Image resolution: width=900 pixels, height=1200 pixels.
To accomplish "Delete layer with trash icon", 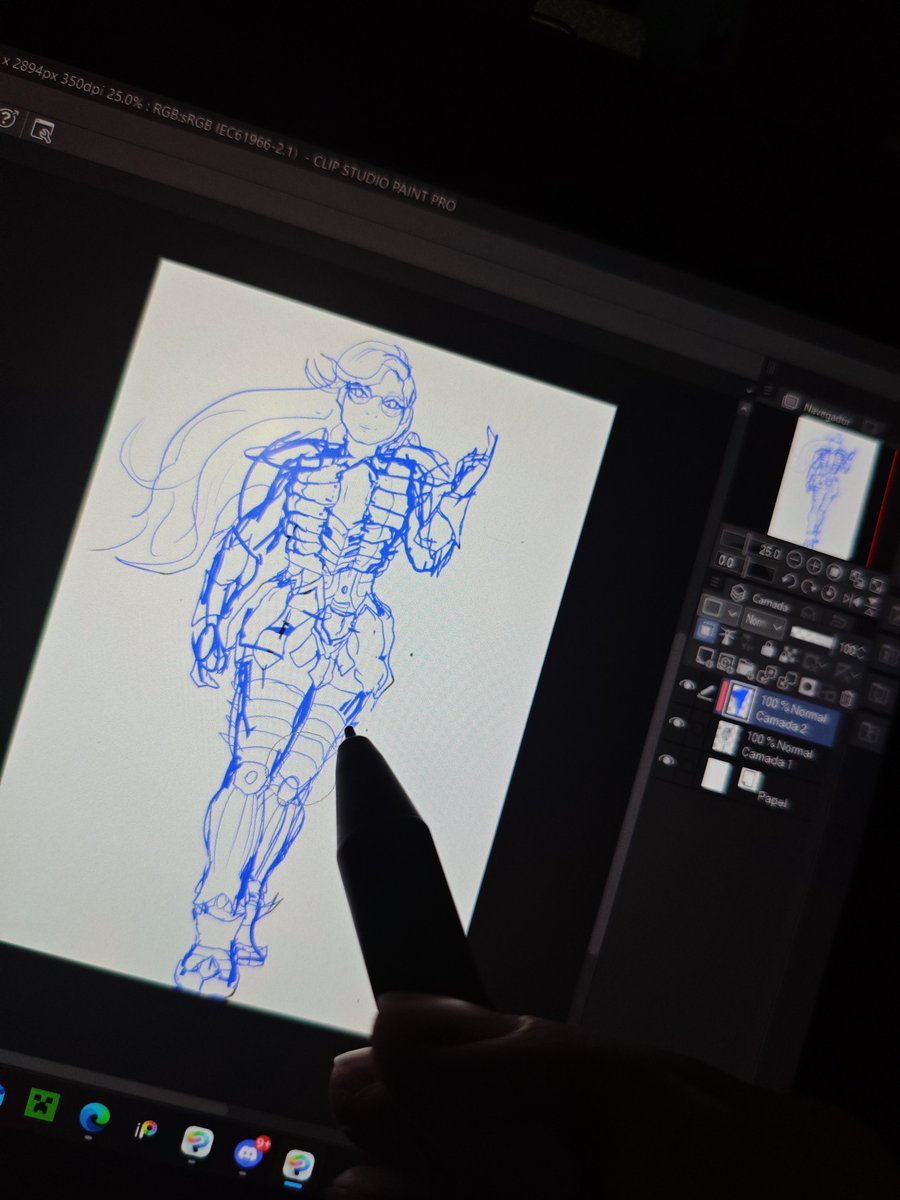I will pyautogui.click(x=848, y=699).
